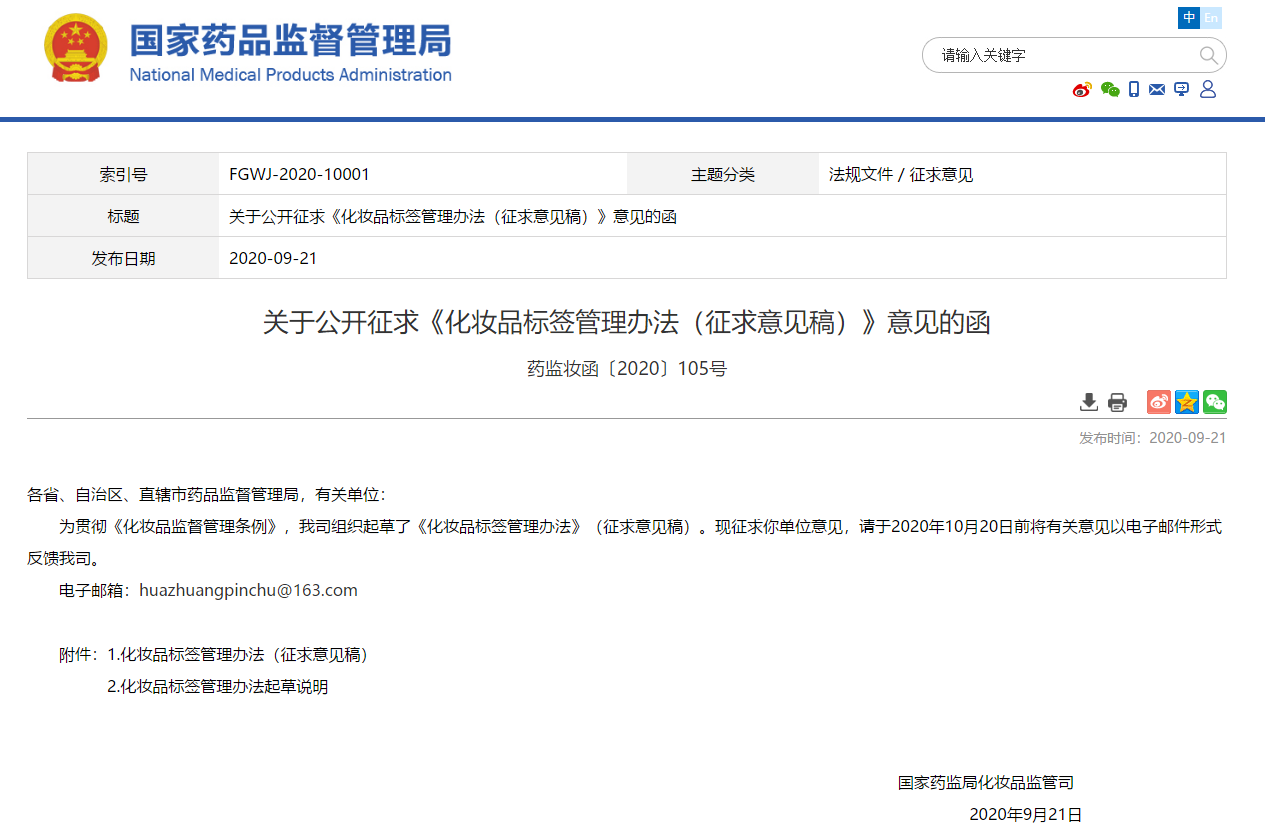This screenshot has height=838, width=1265.
Task: Download the document via the download icon
Action: click(1089, 402)
